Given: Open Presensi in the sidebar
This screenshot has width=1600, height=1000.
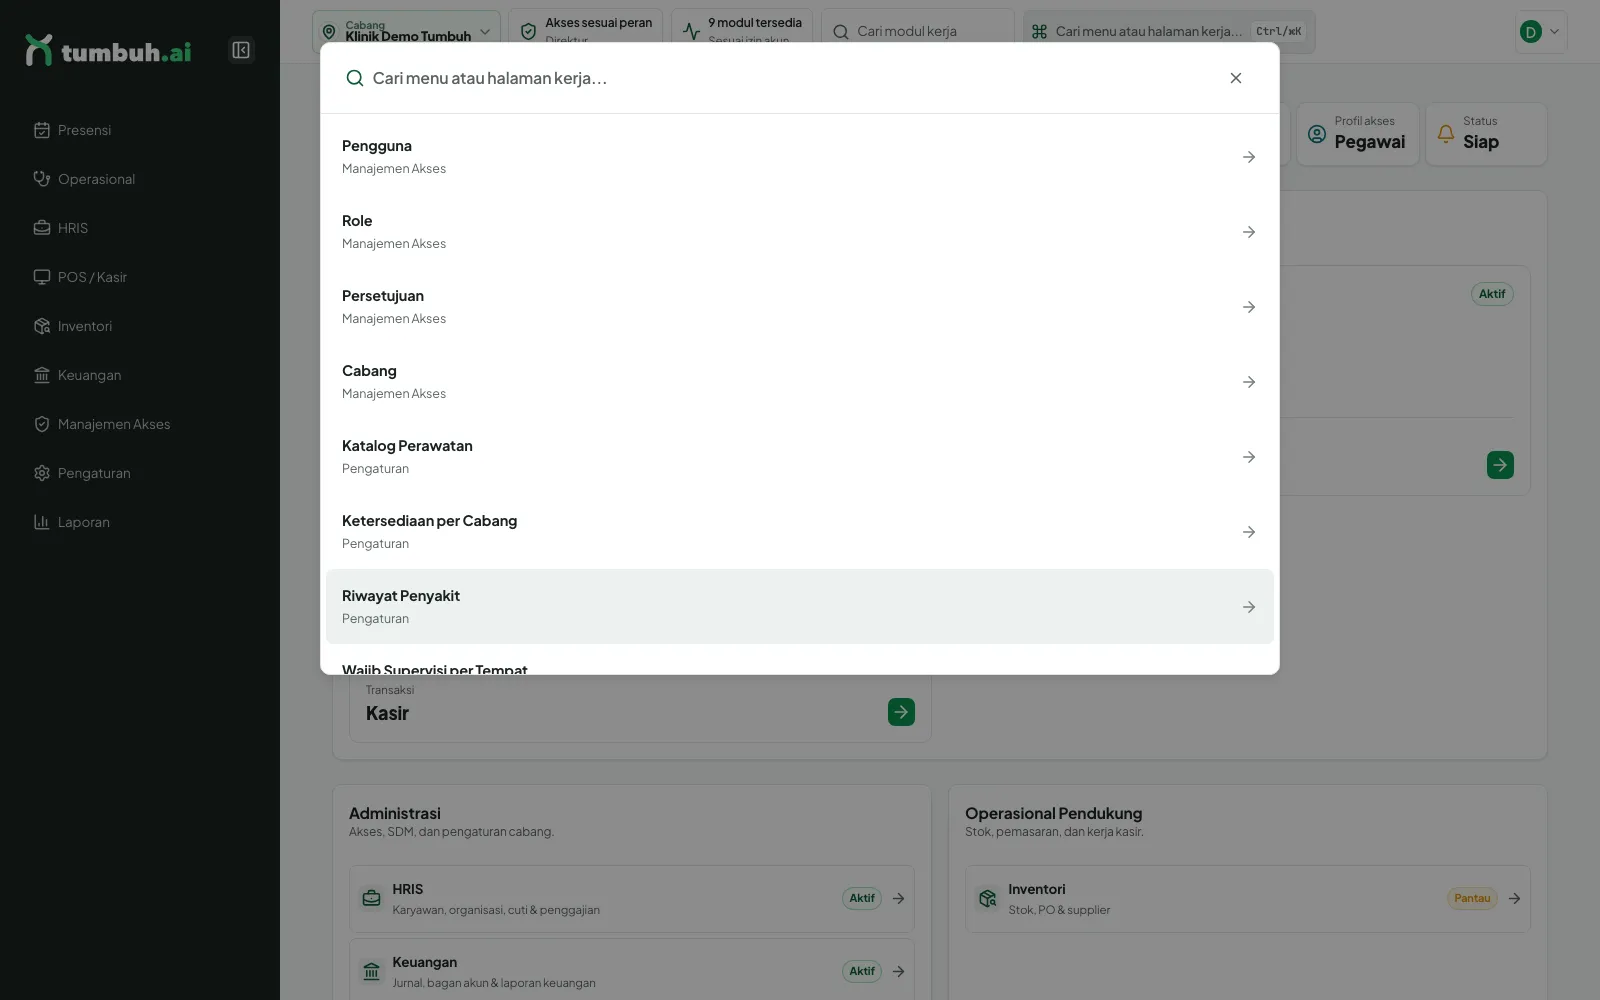Looking at the screenshot, I should [140, 130].
